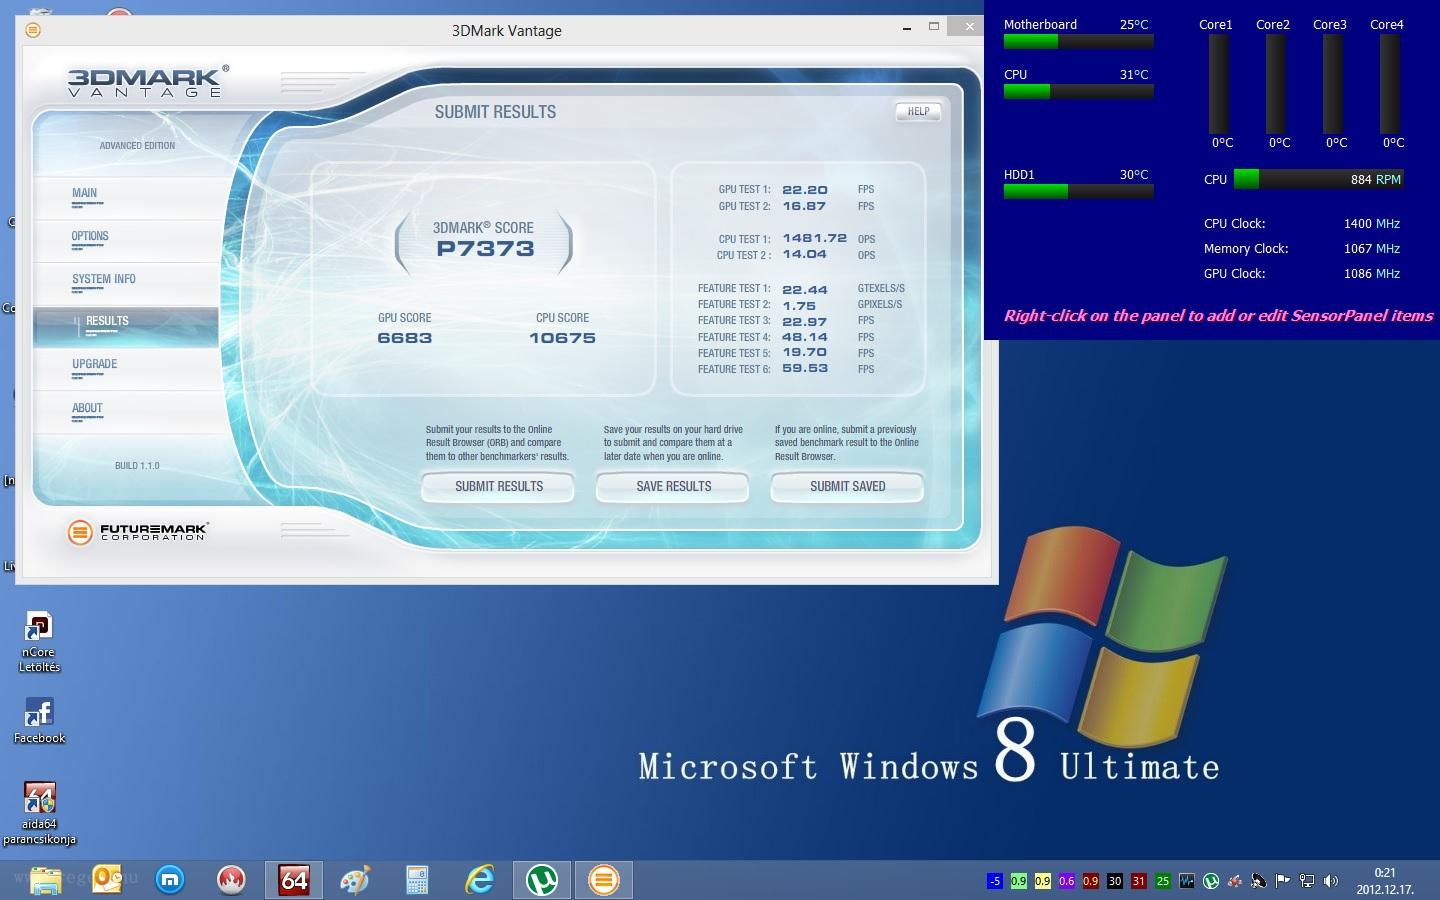Click the P7373 3DMark score
The image size is (1440, 900).
coord(485,249)
